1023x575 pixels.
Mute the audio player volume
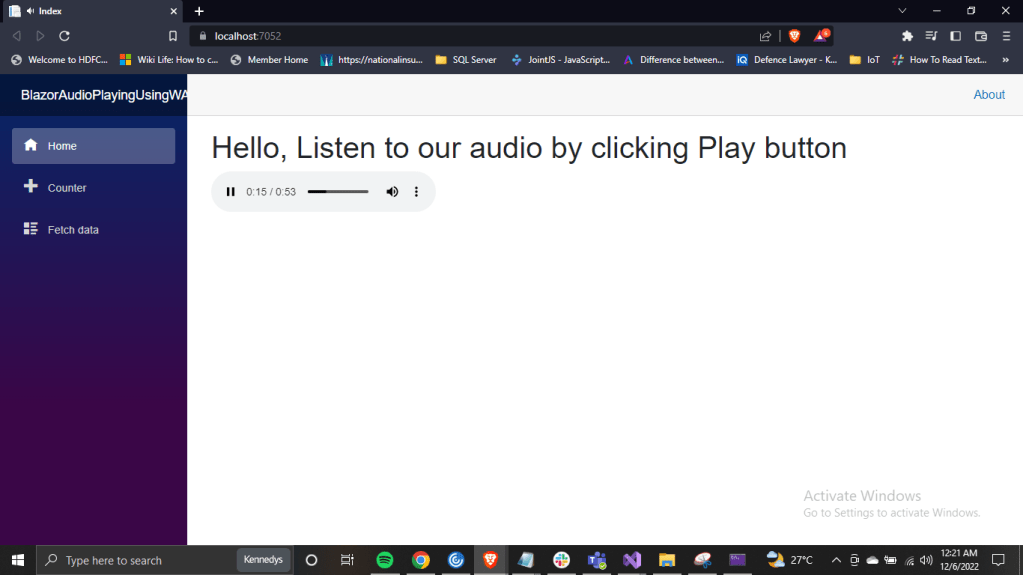(x=392, y=192)
